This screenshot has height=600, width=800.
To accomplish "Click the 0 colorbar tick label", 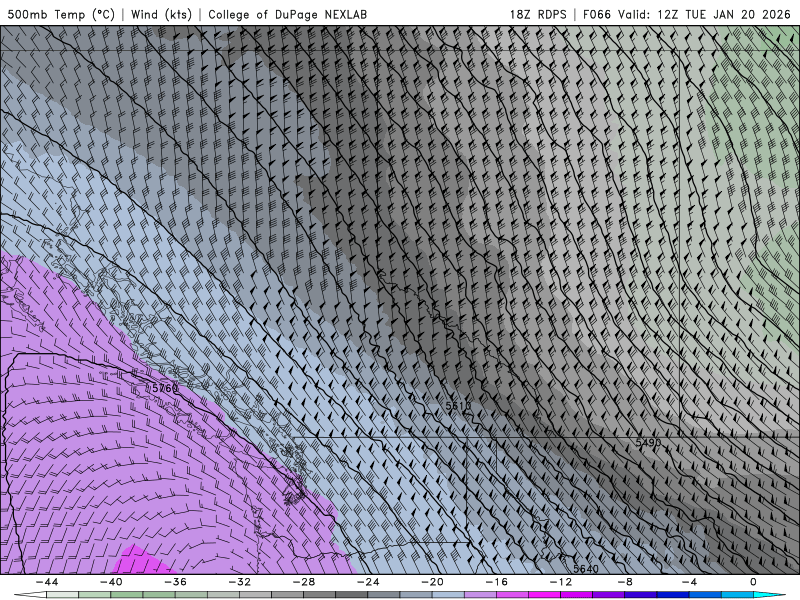I will [754, 582].
